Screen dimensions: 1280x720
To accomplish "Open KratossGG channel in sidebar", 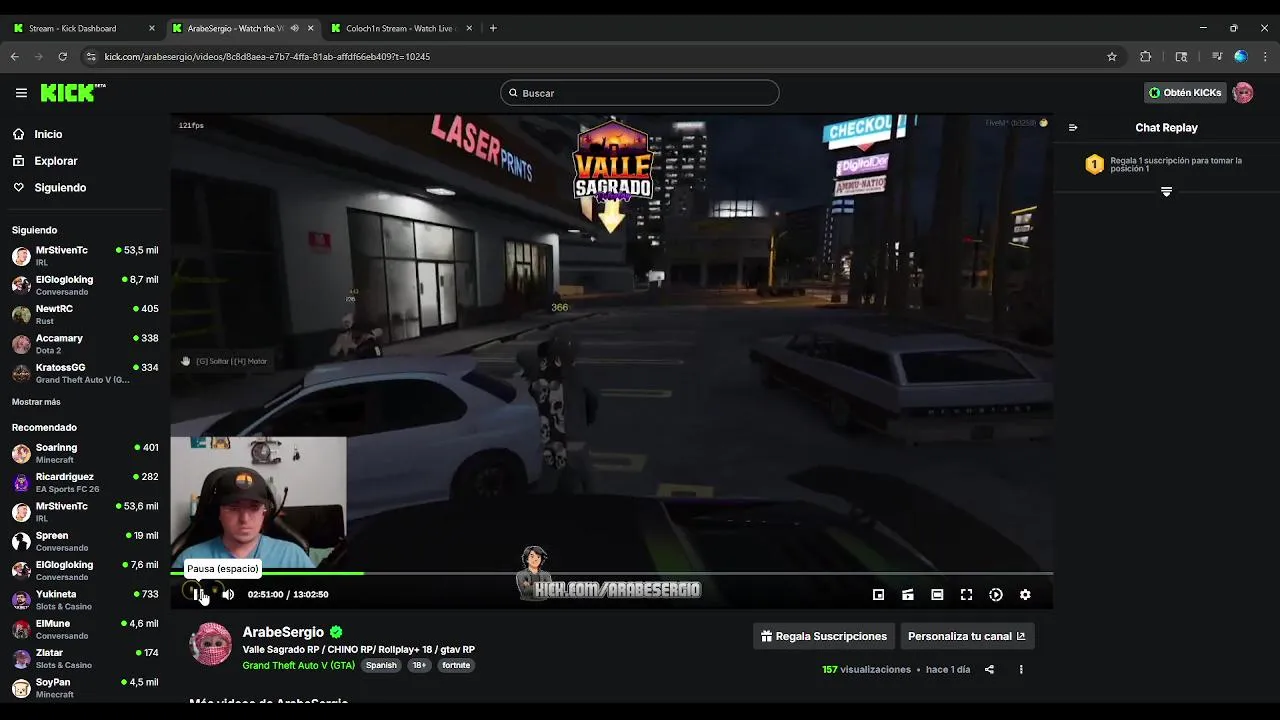I will click(x=85, y=373).
